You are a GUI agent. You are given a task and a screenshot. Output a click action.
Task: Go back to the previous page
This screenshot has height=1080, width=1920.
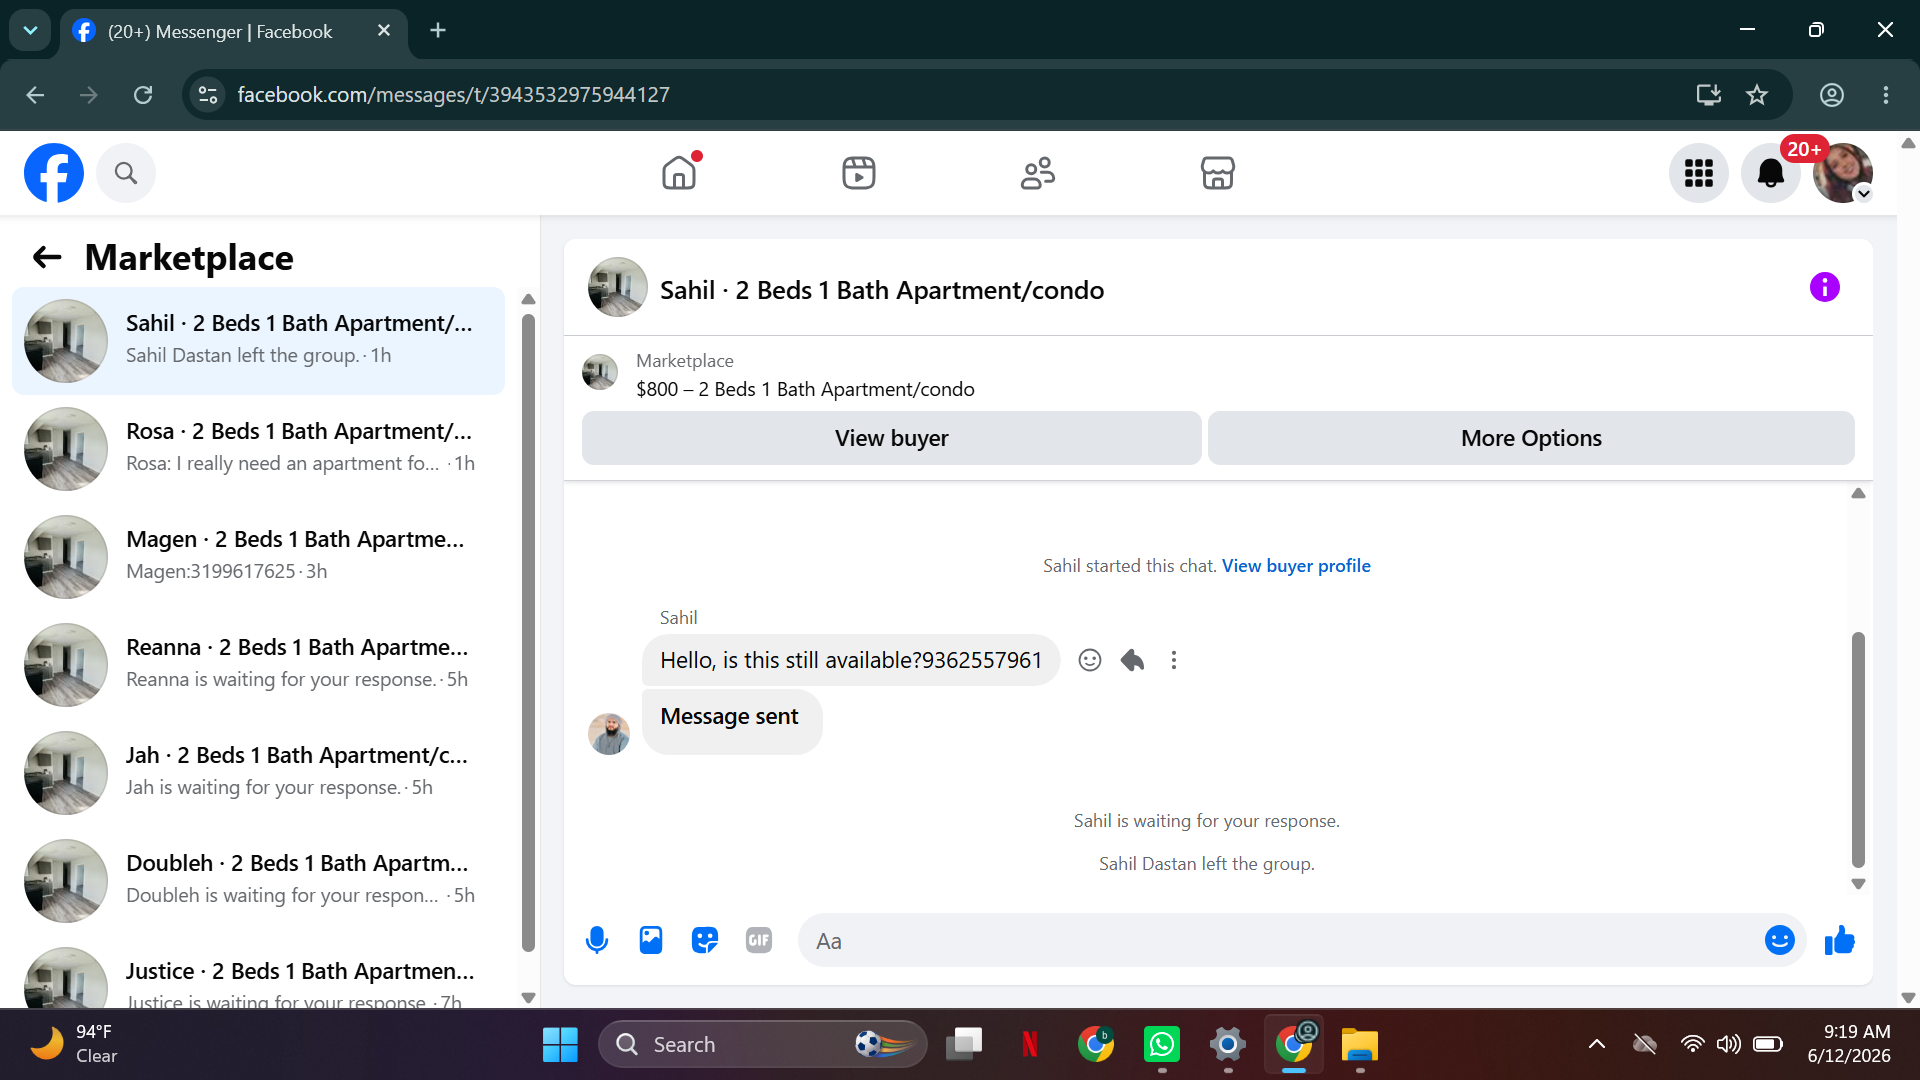click(35, 95)
